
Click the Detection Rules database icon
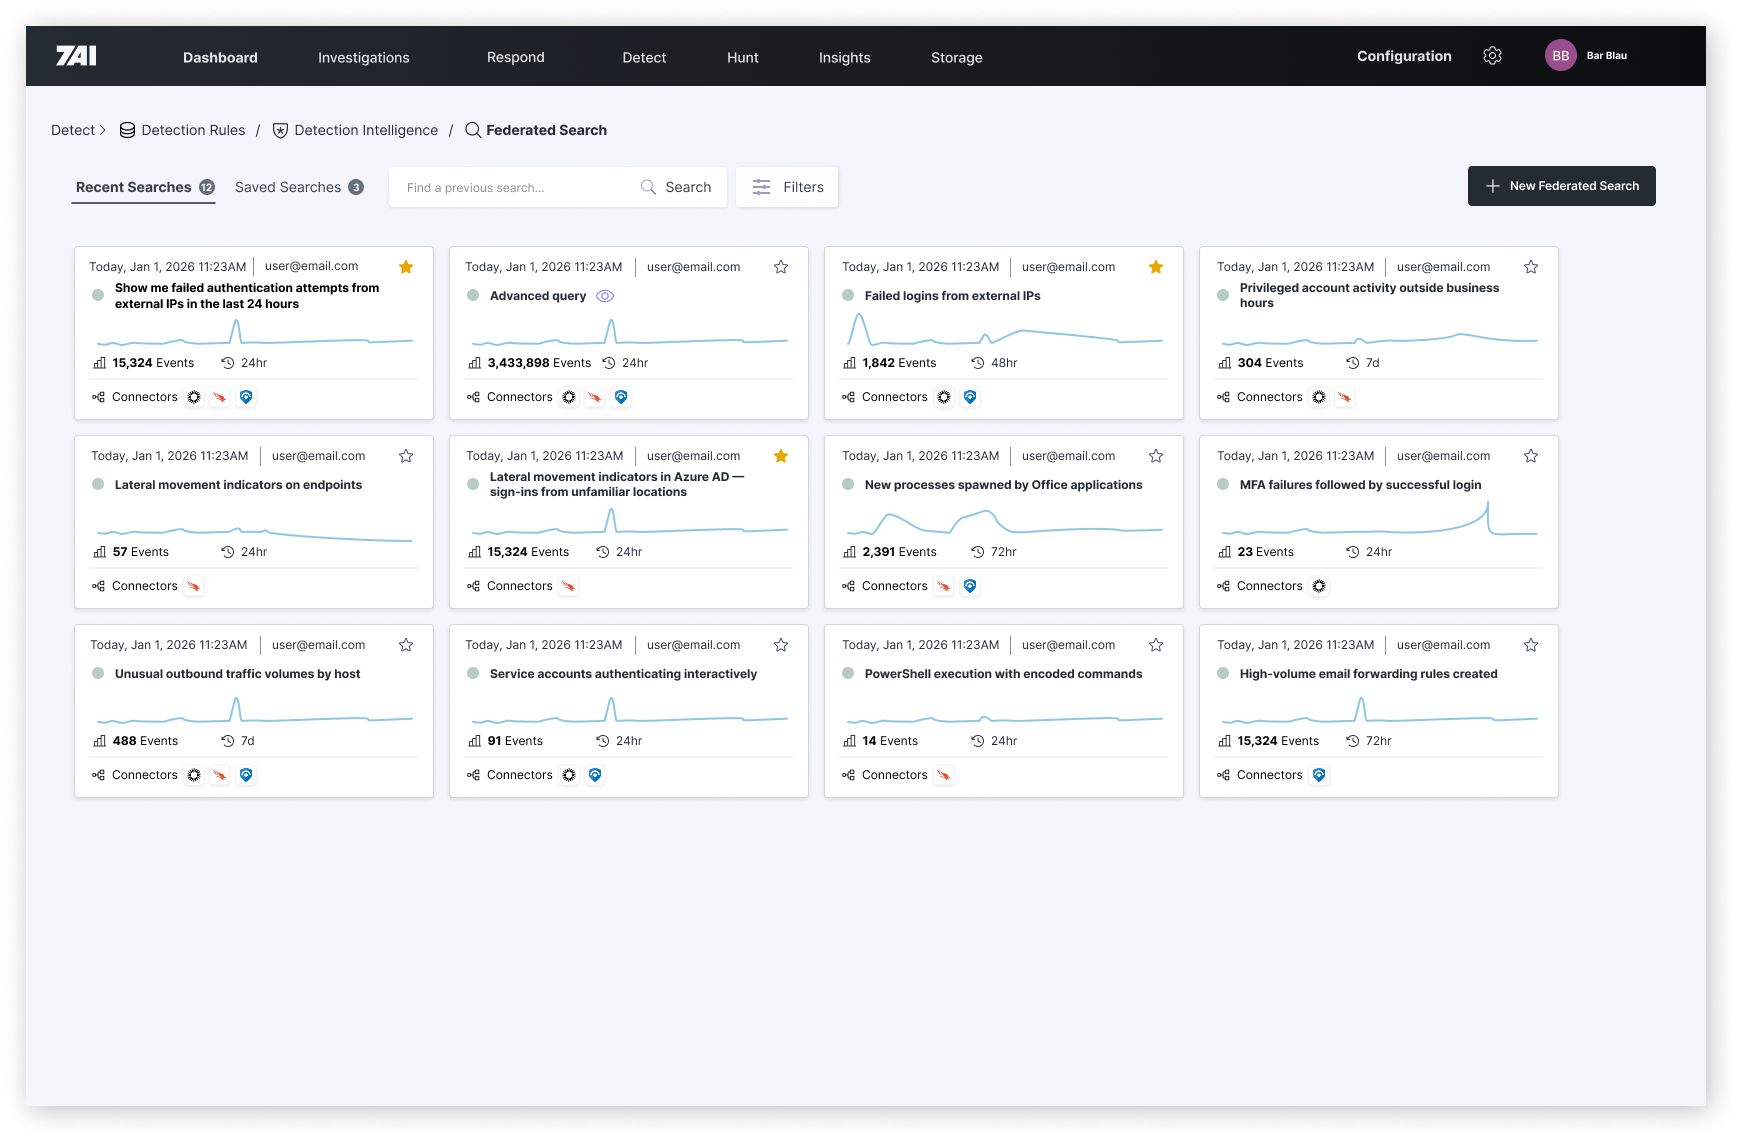pyautogui.click(x=127, y=130)
